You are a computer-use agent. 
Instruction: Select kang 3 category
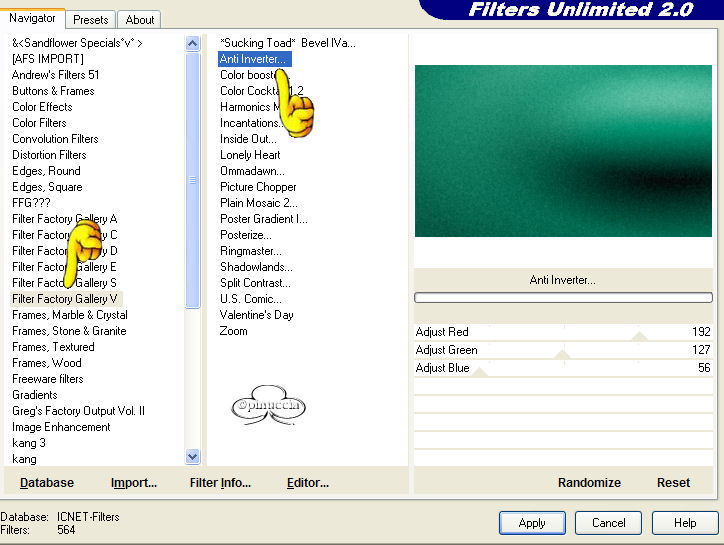tap(29, 443)
